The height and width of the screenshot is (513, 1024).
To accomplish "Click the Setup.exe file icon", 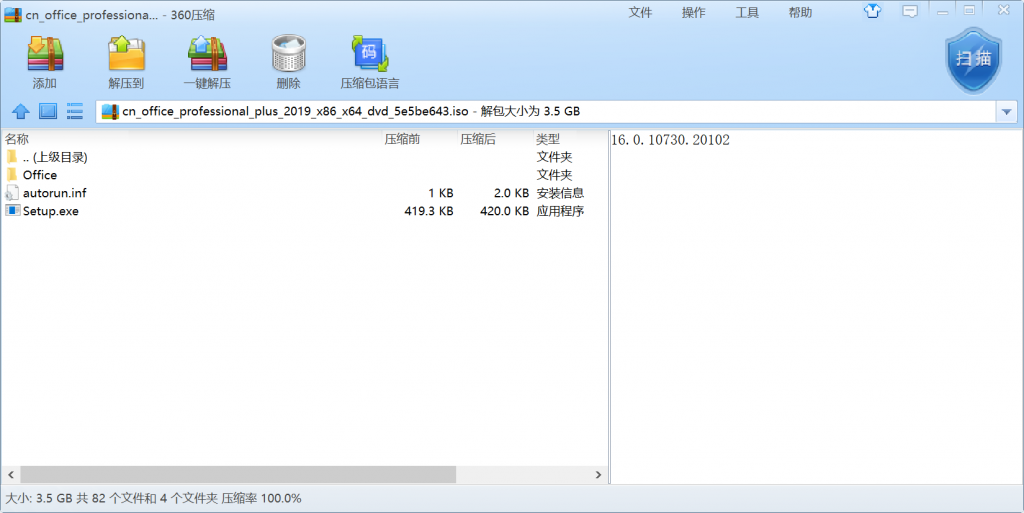I will tap(12, 210).
